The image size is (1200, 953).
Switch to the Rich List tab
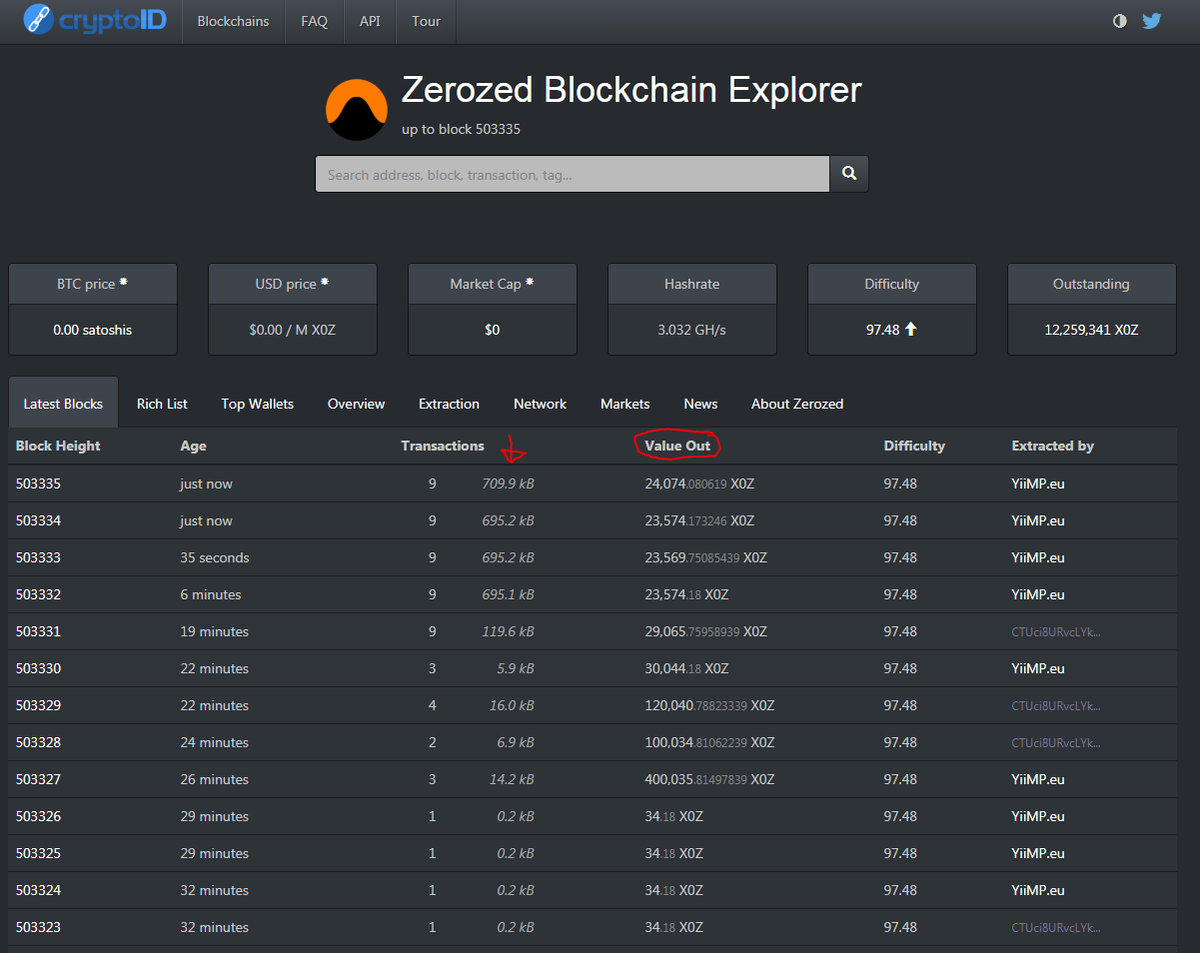click(x=162, y=403)
